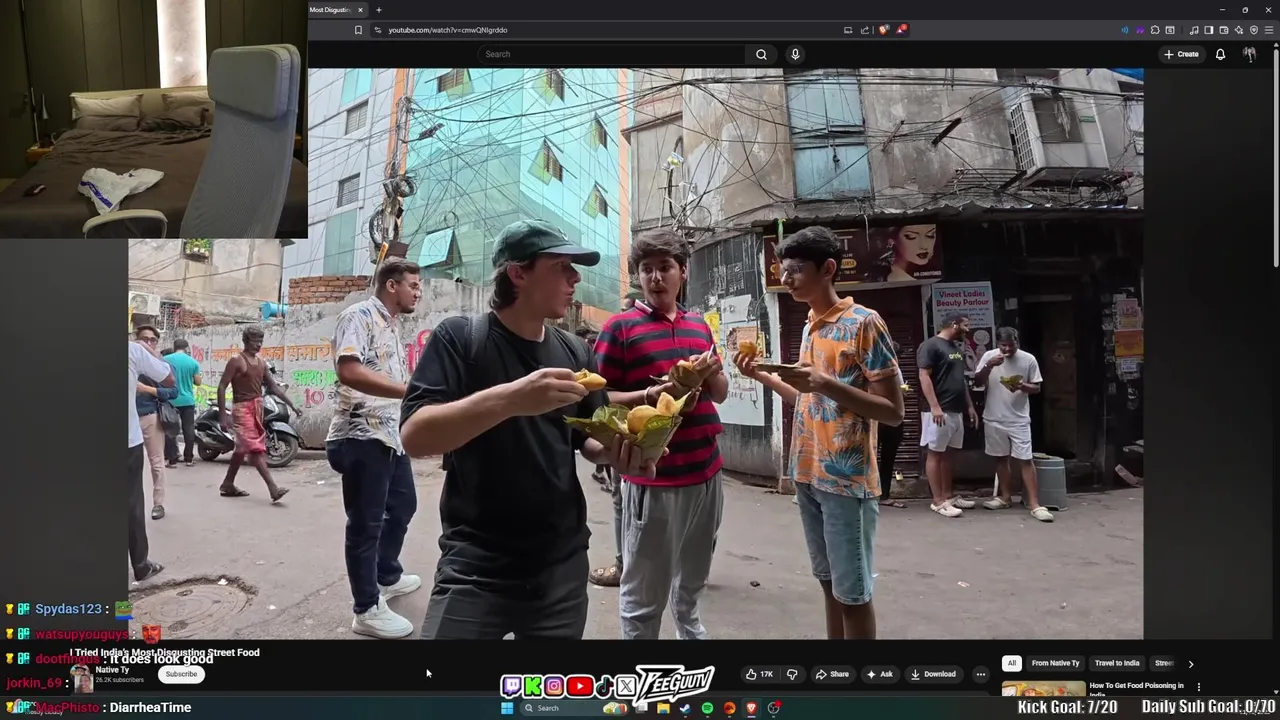Click the Brave Shields lion icon
Viewport: 1280px width, 720px height.
(x=884, y=30)
